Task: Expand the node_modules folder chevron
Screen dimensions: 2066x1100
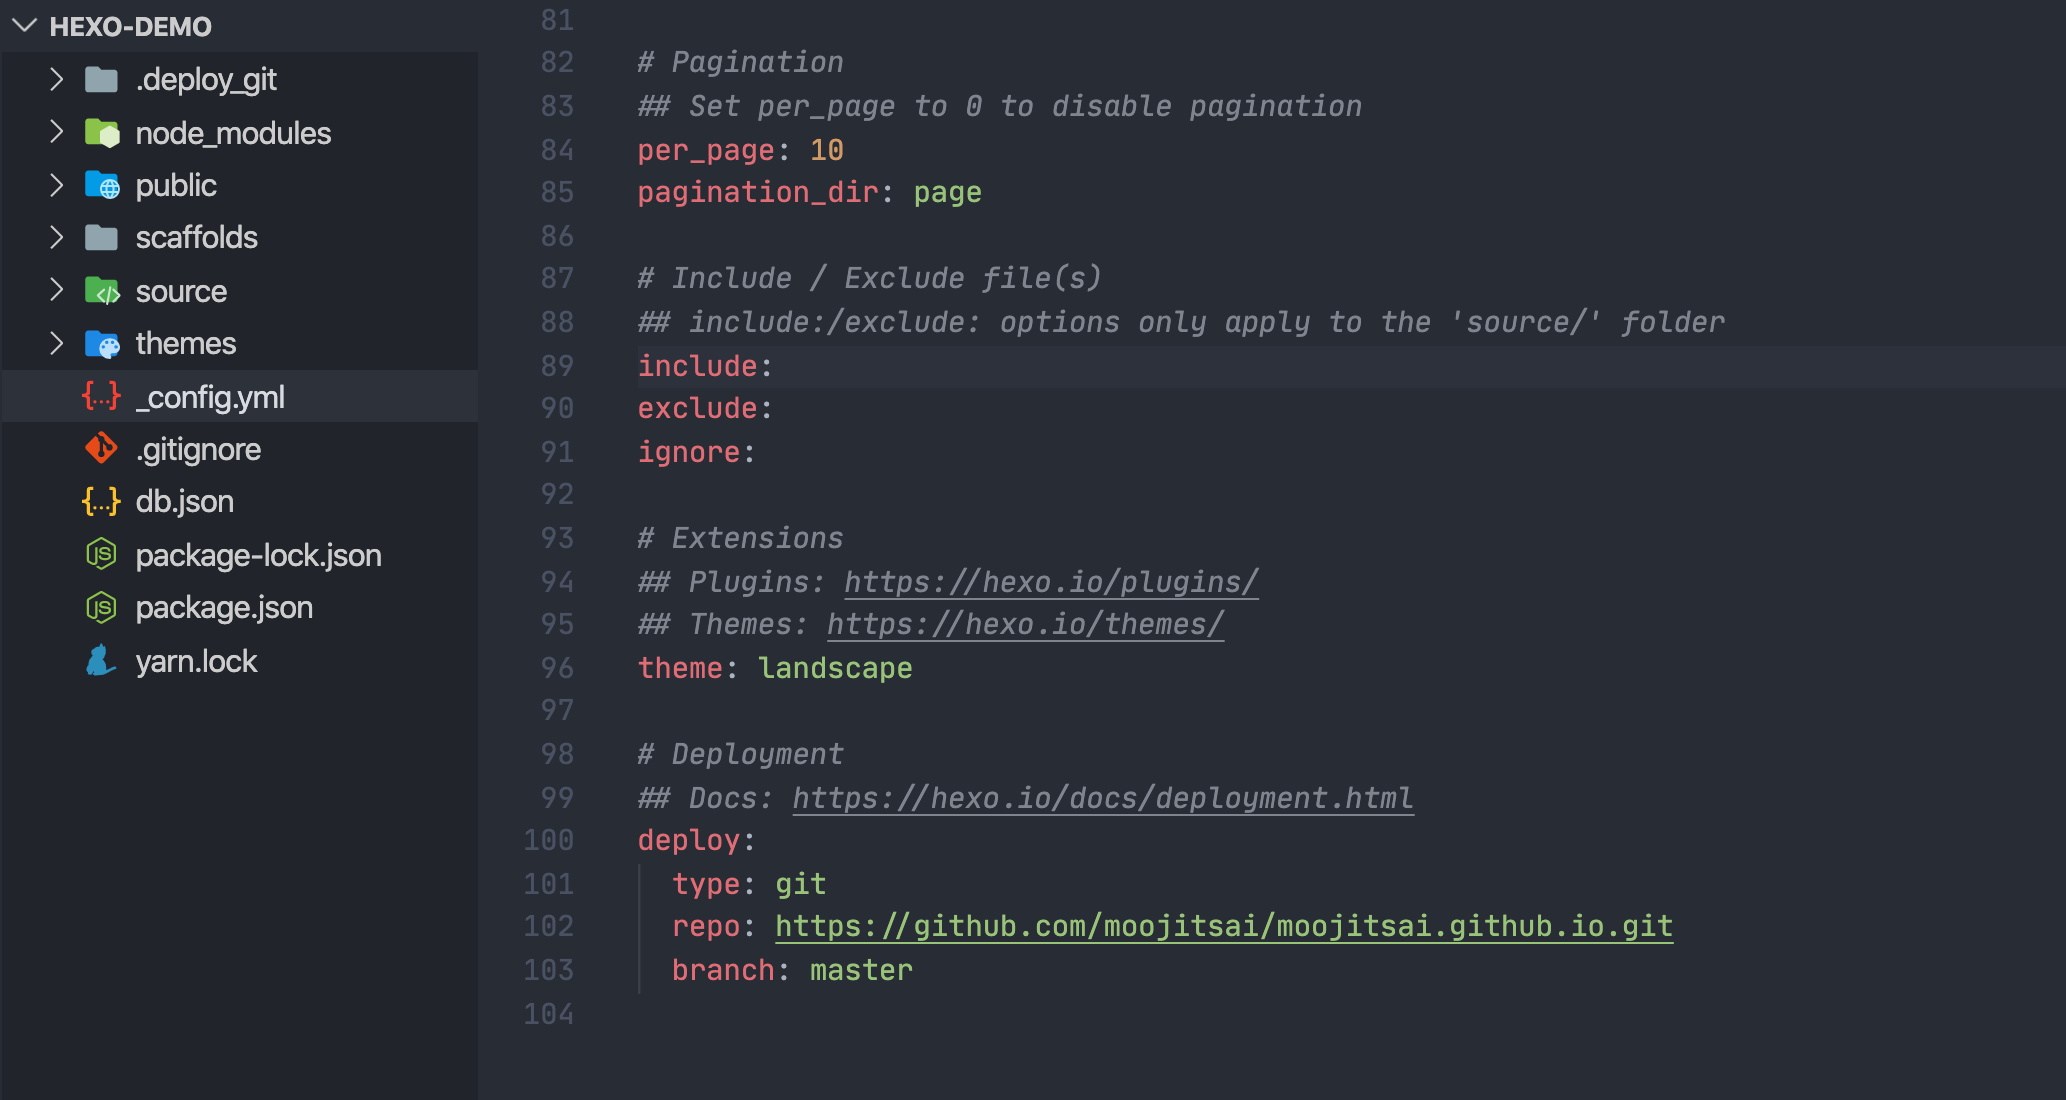Action: pyautogui.click(x=57, y=132)
